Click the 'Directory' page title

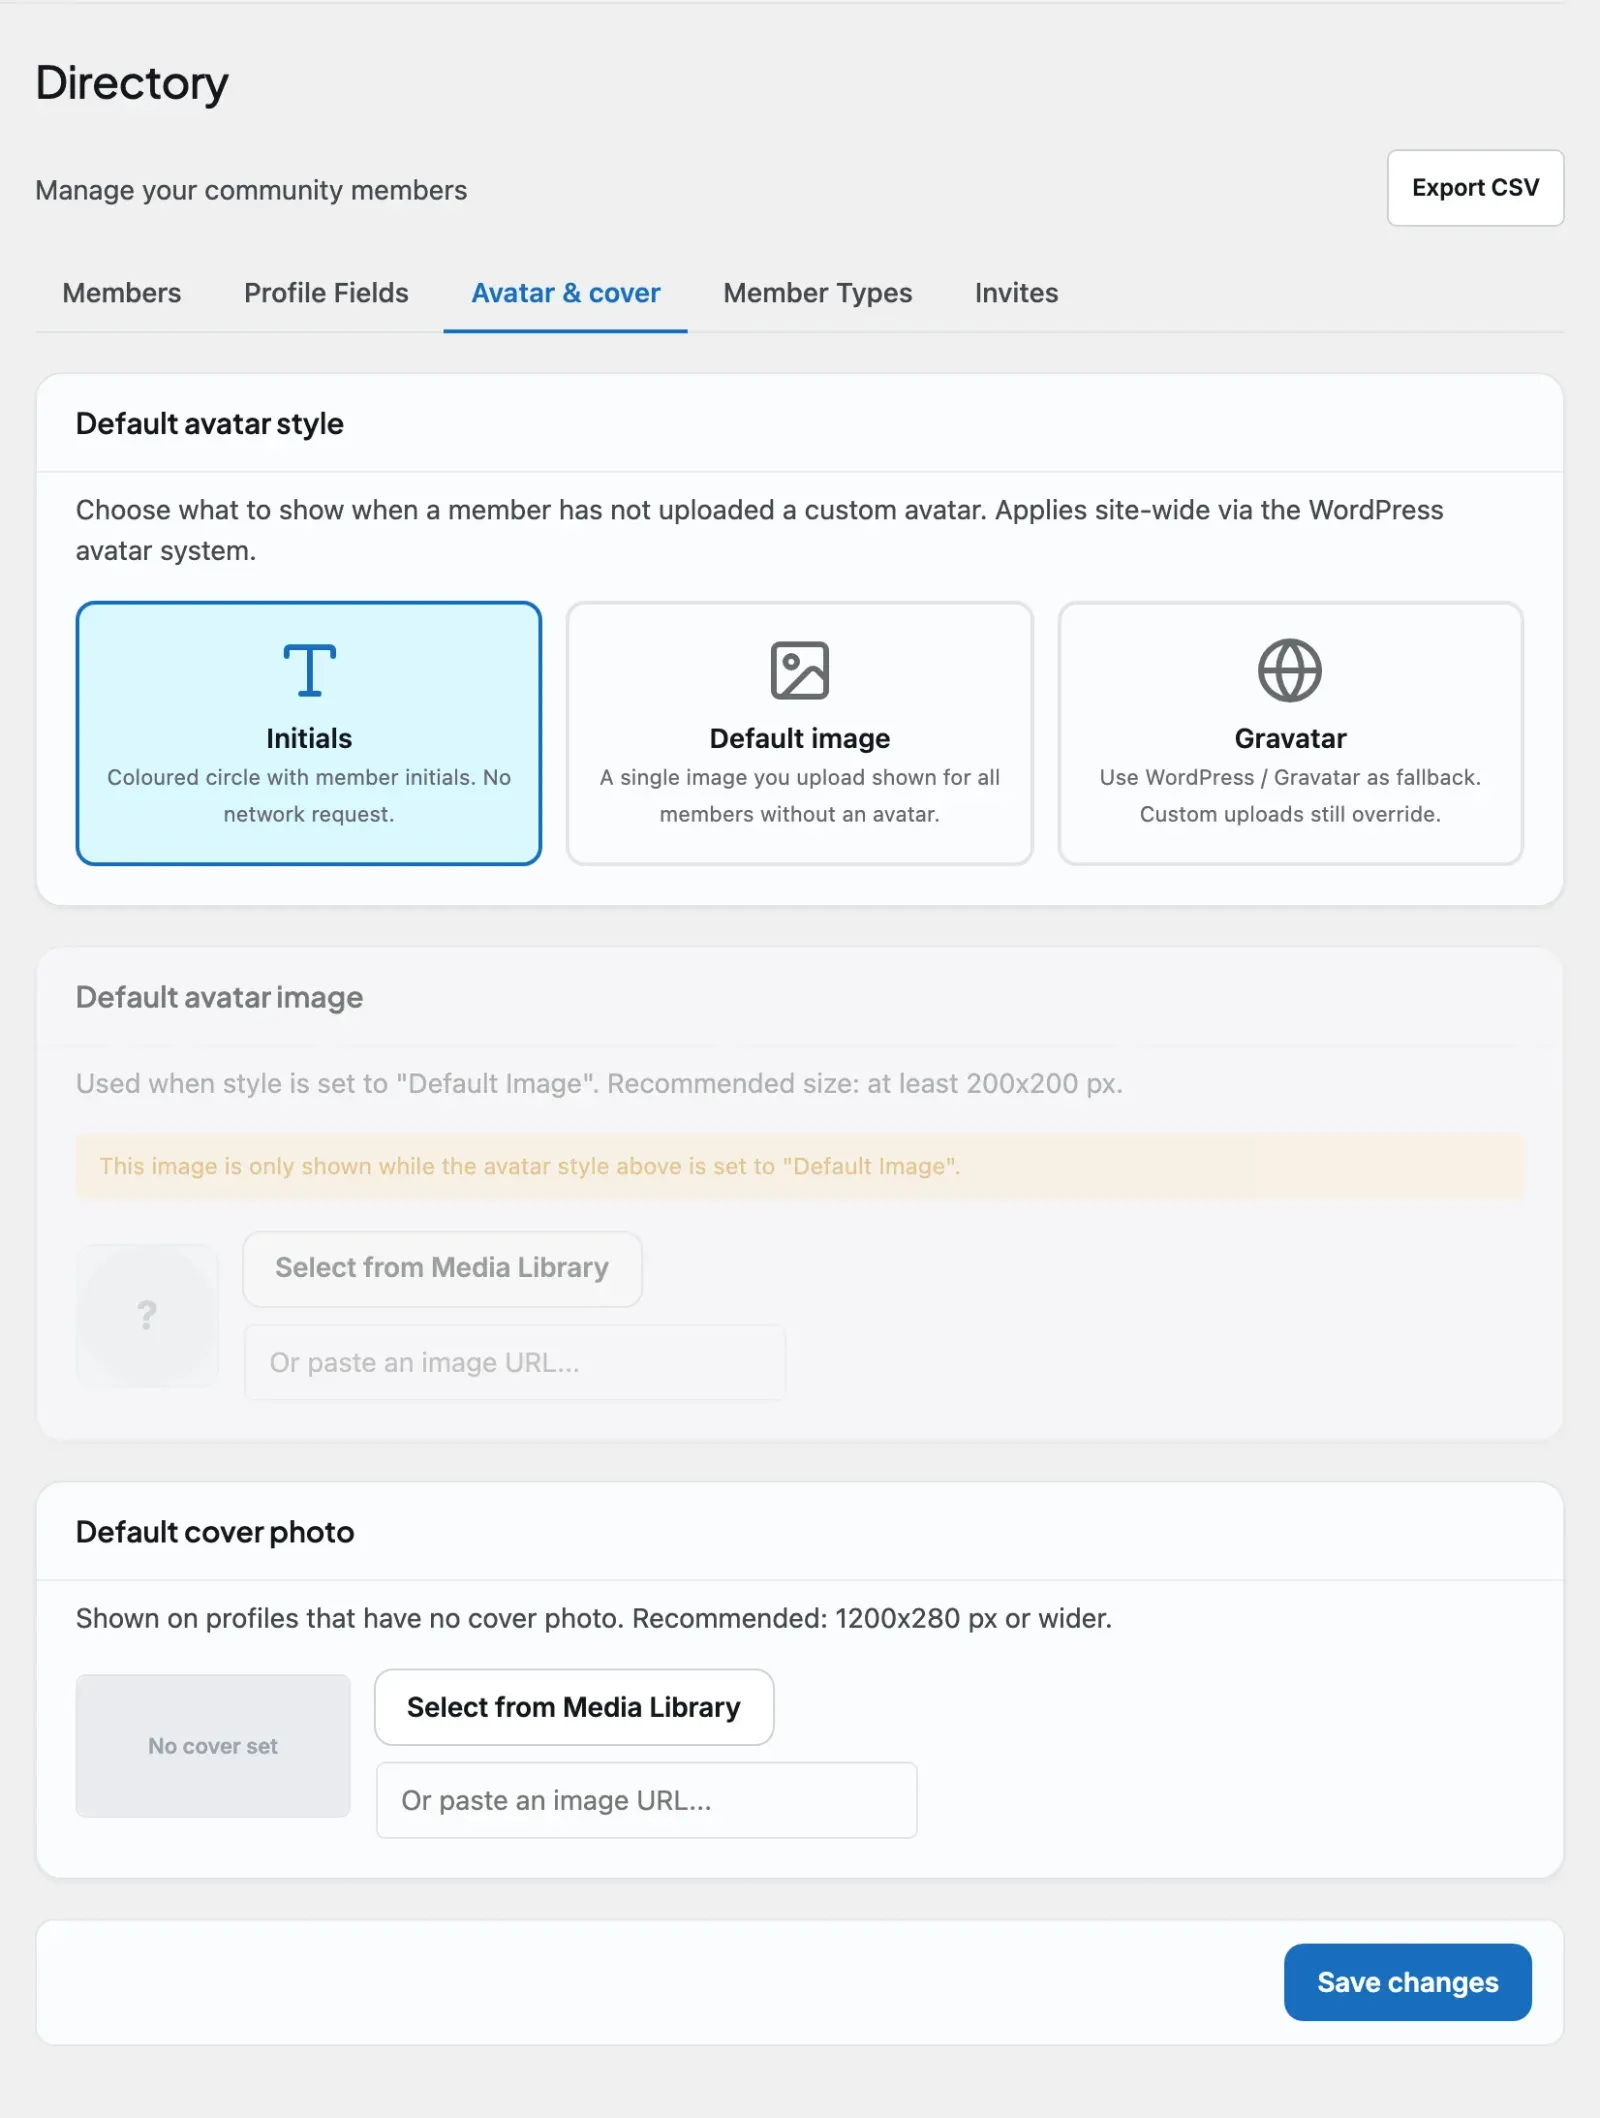coord(132,83)
